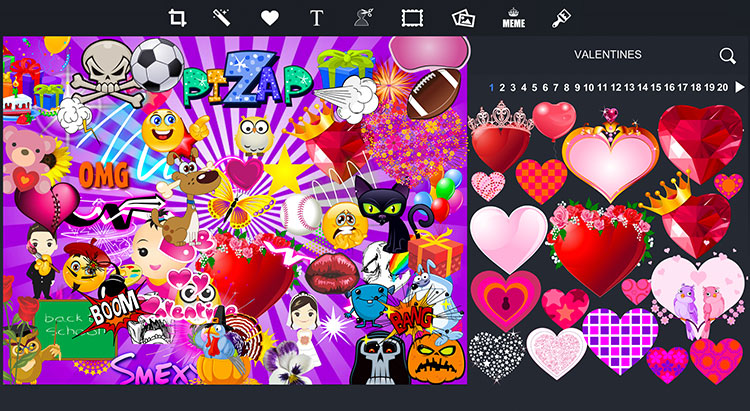Open the add photos tool
The image size is (750, 411).
[x=463, y=18]
